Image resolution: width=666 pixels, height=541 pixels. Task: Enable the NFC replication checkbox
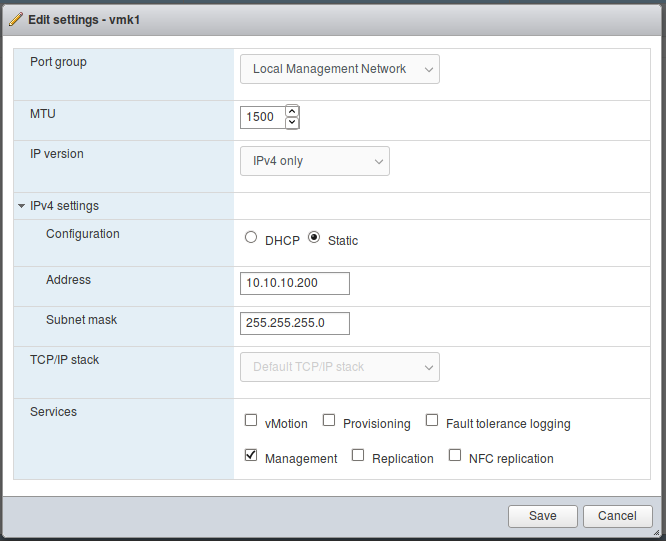[455, 455]
